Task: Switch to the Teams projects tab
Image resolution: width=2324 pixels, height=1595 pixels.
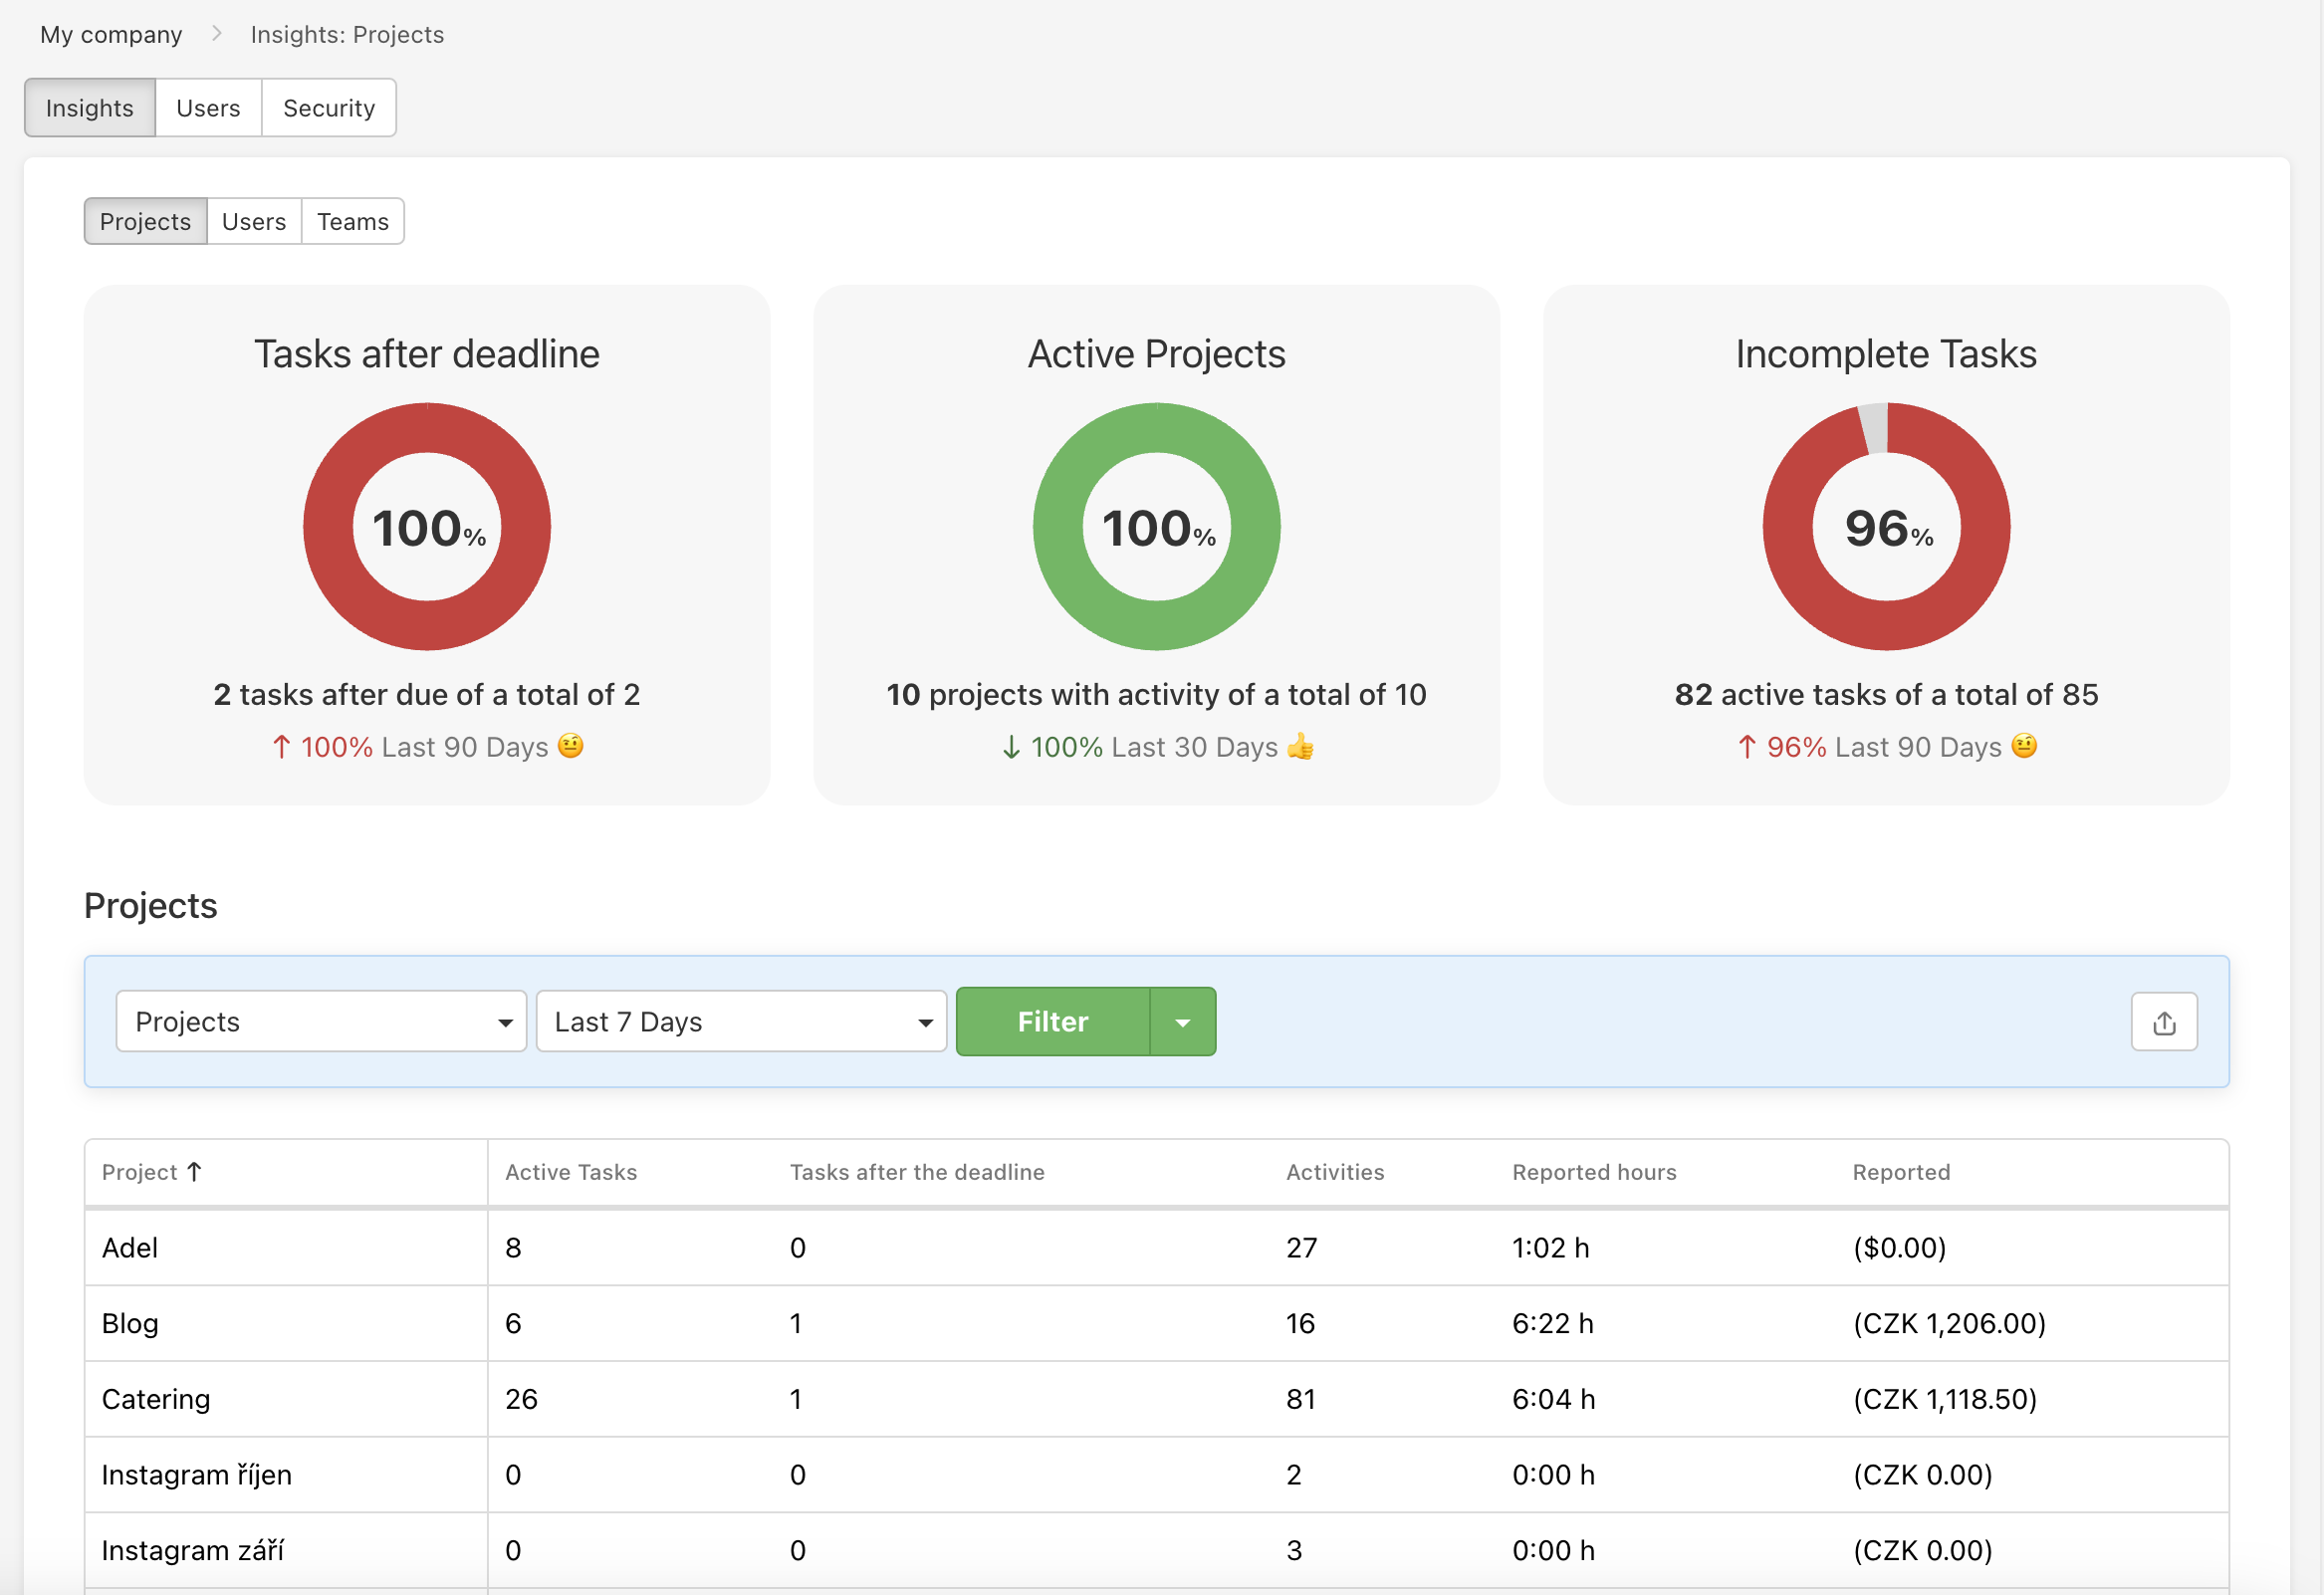Action: click(353, 221)
